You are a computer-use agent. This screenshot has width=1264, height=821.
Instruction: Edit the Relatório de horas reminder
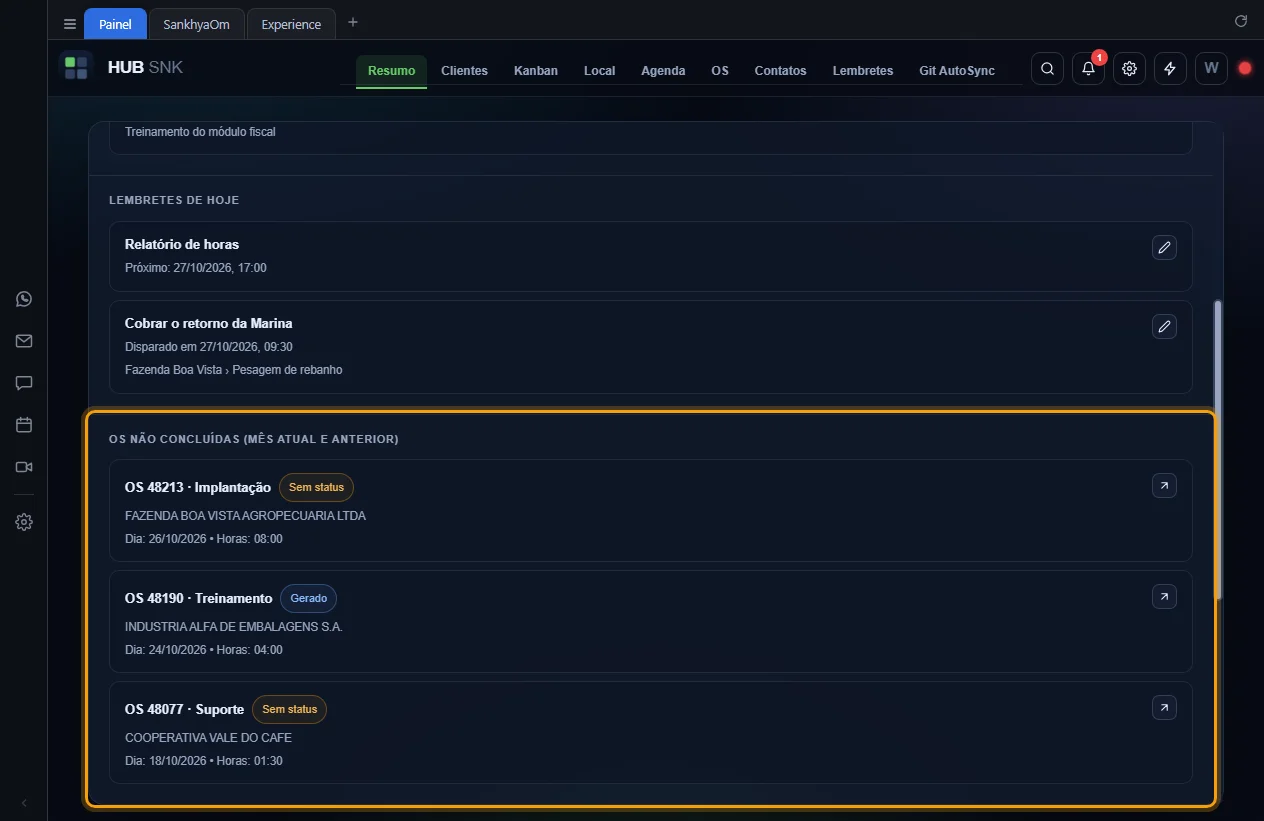click(1164, 248)
